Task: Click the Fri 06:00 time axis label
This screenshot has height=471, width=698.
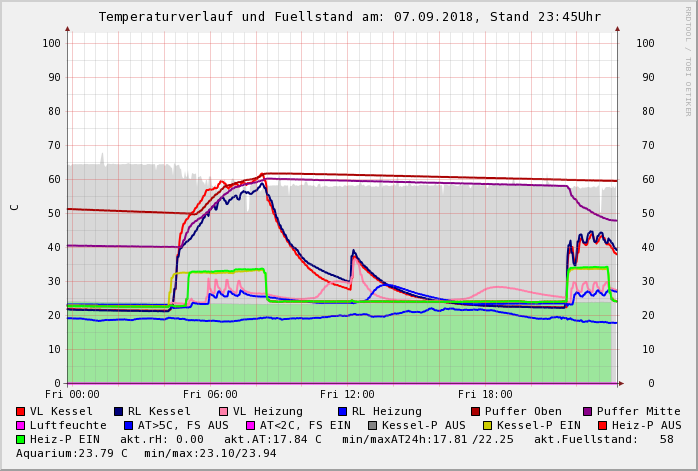Action: click(210, 395)
